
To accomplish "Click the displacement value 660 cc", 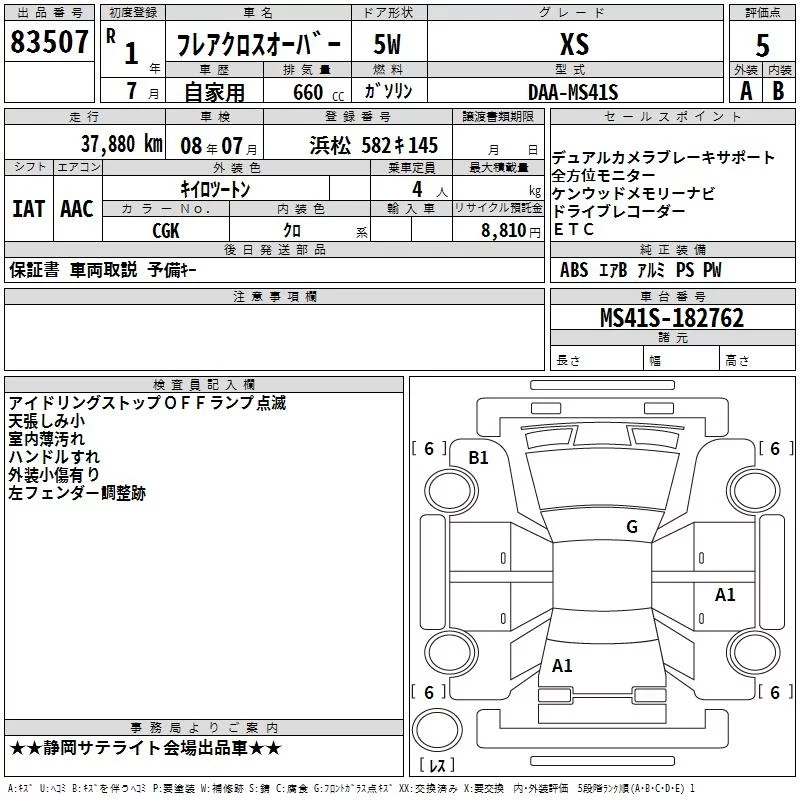I will [319, 92].
